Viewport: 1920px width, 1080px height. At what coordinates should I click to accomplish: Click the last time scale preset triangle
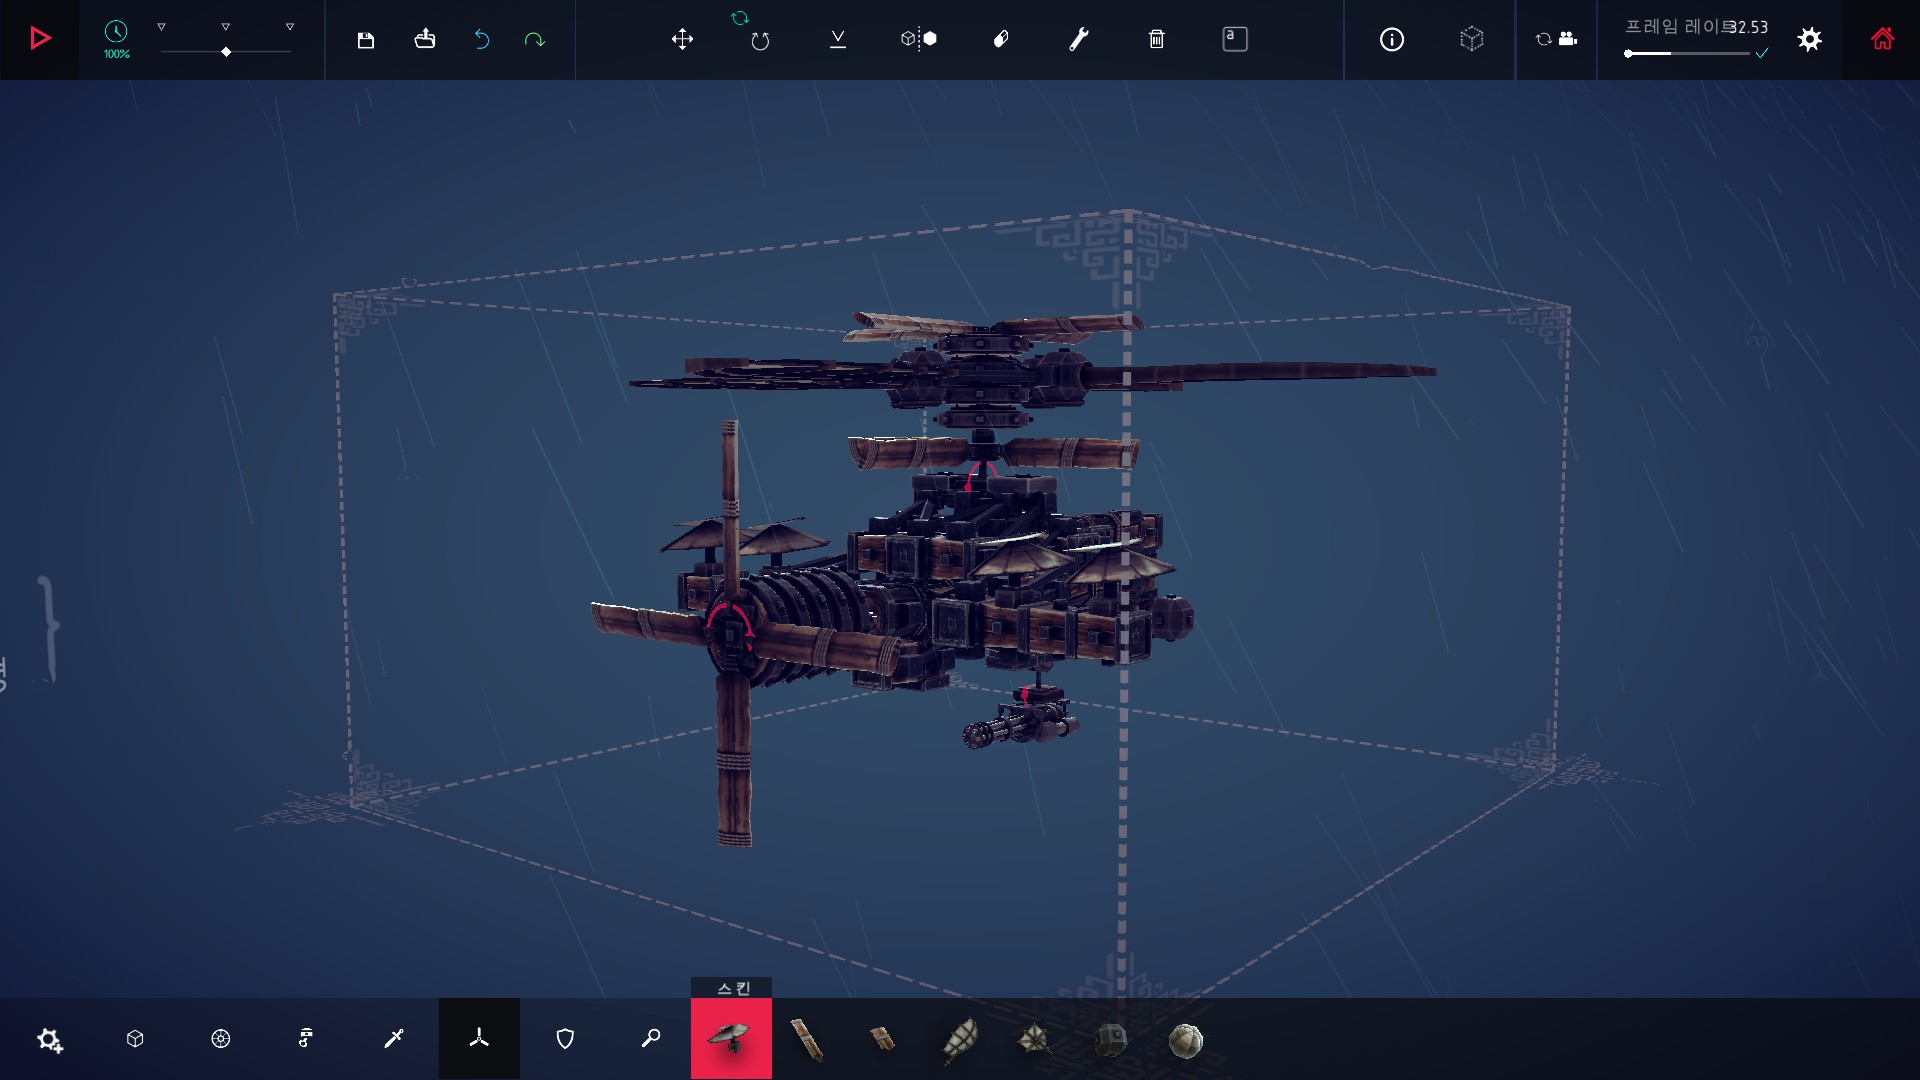click(x=289, y=27)
